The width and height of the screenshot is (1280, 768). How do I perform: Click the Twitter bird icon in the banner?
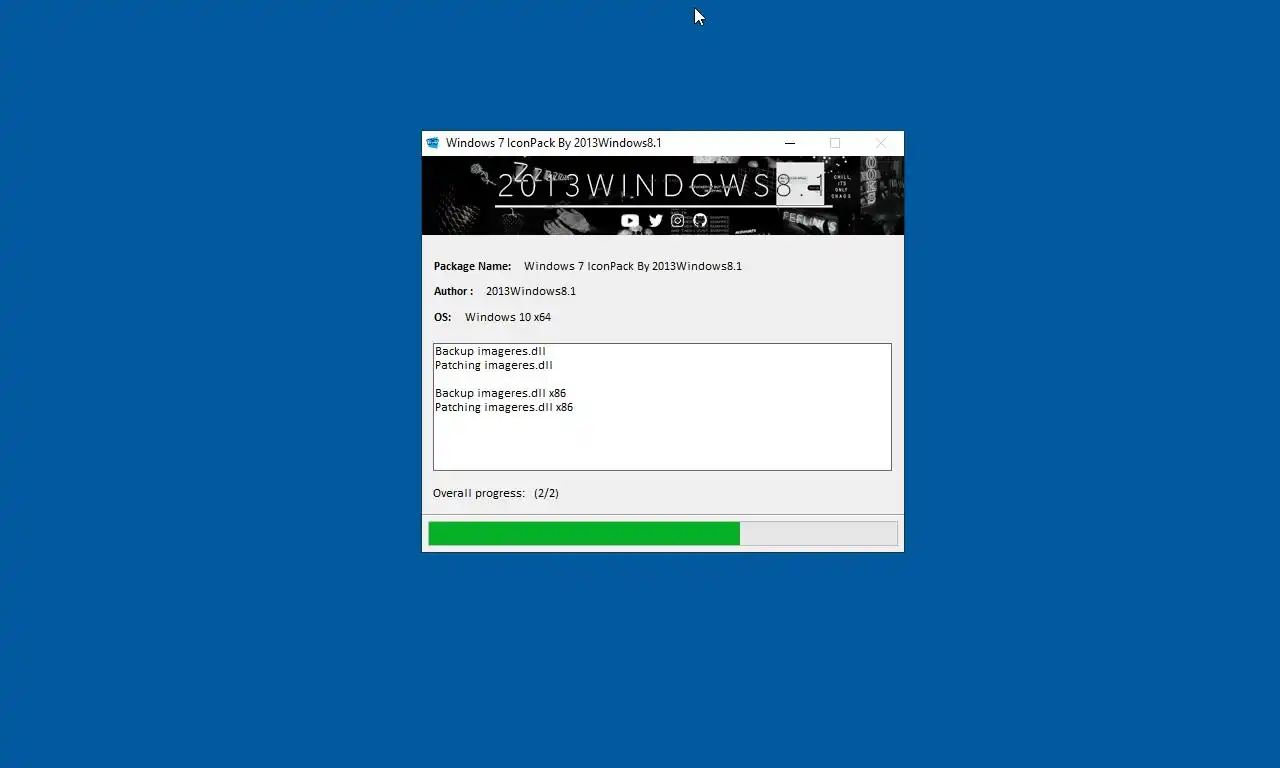[655, 220]
